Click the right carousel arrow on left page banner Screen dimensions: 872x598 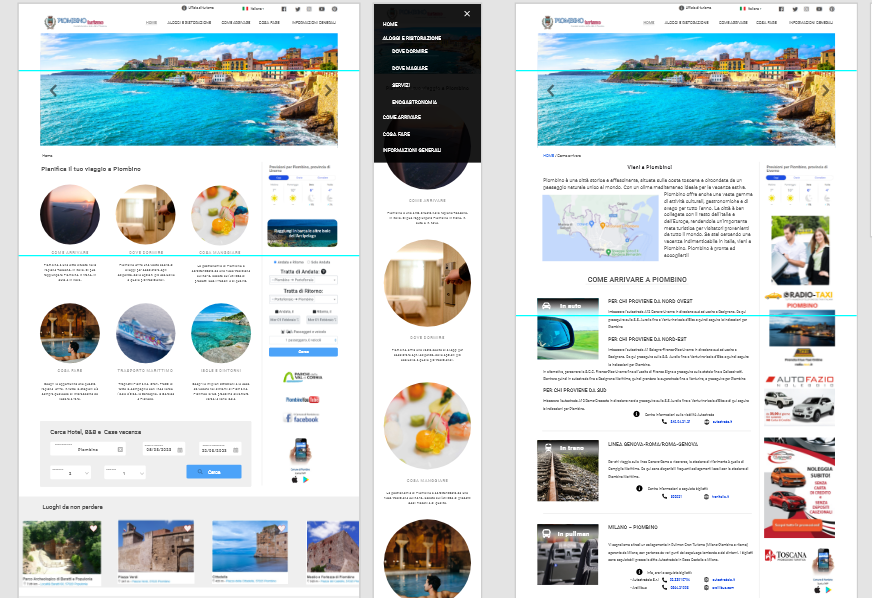tap(327, 90)
